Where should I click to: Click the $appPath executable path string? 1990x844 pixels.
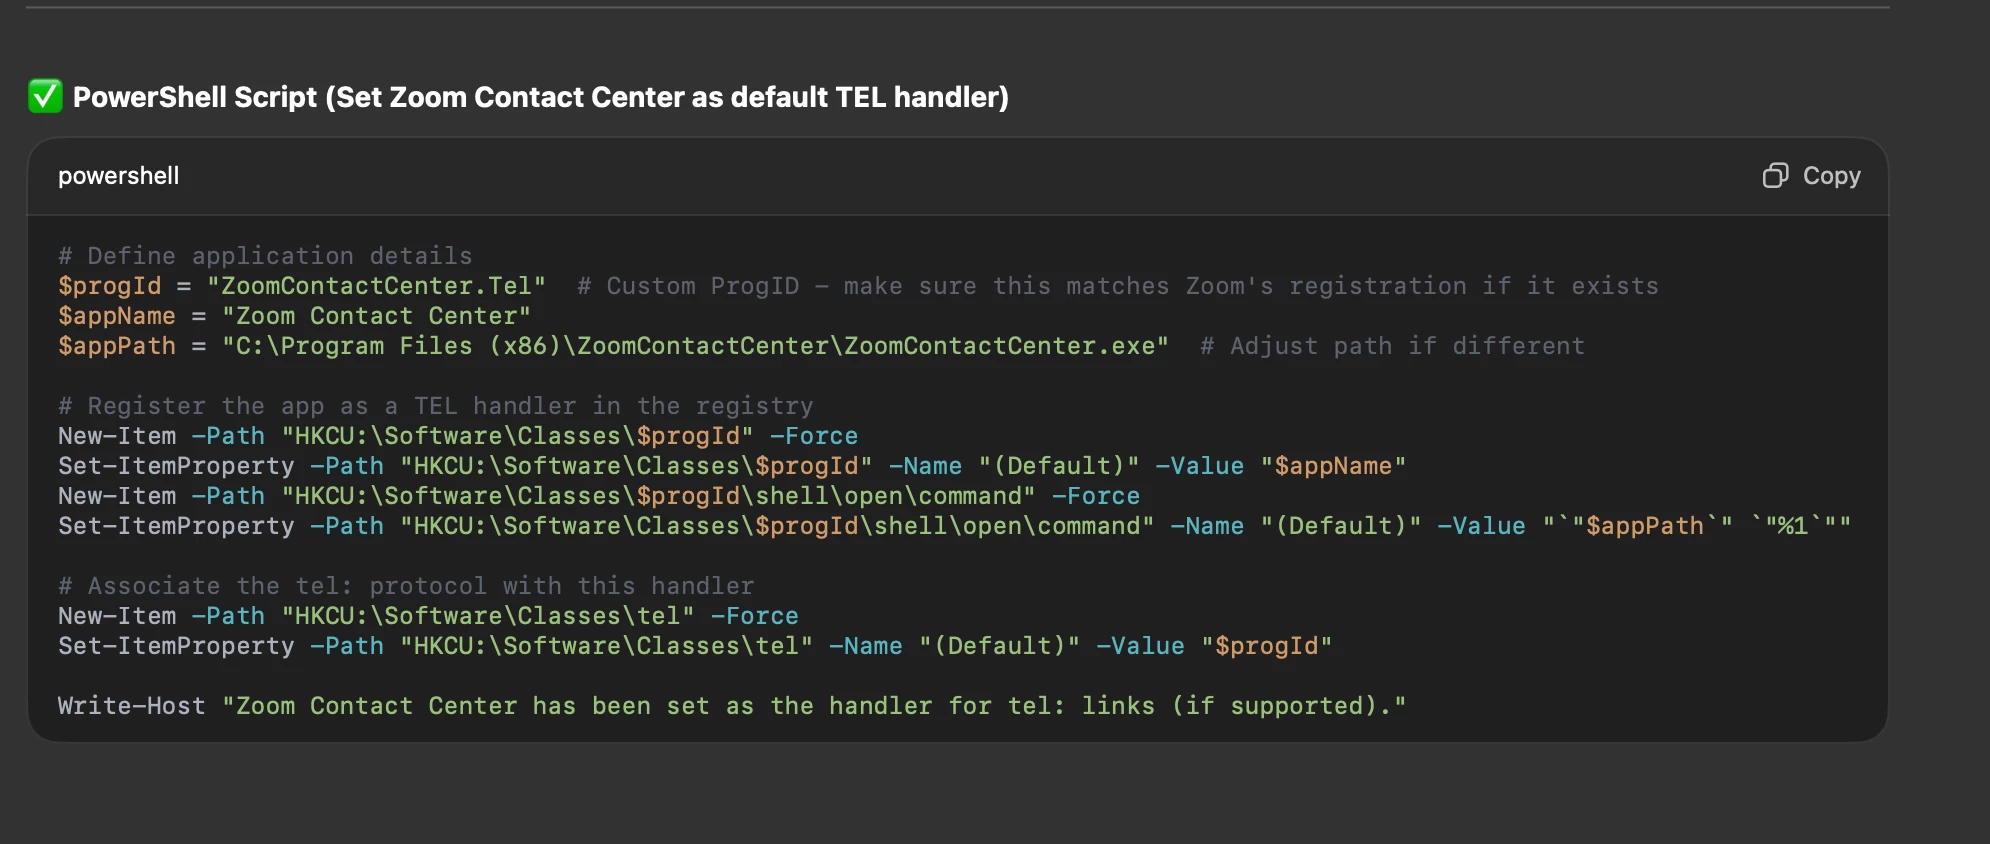coord(695,346)
